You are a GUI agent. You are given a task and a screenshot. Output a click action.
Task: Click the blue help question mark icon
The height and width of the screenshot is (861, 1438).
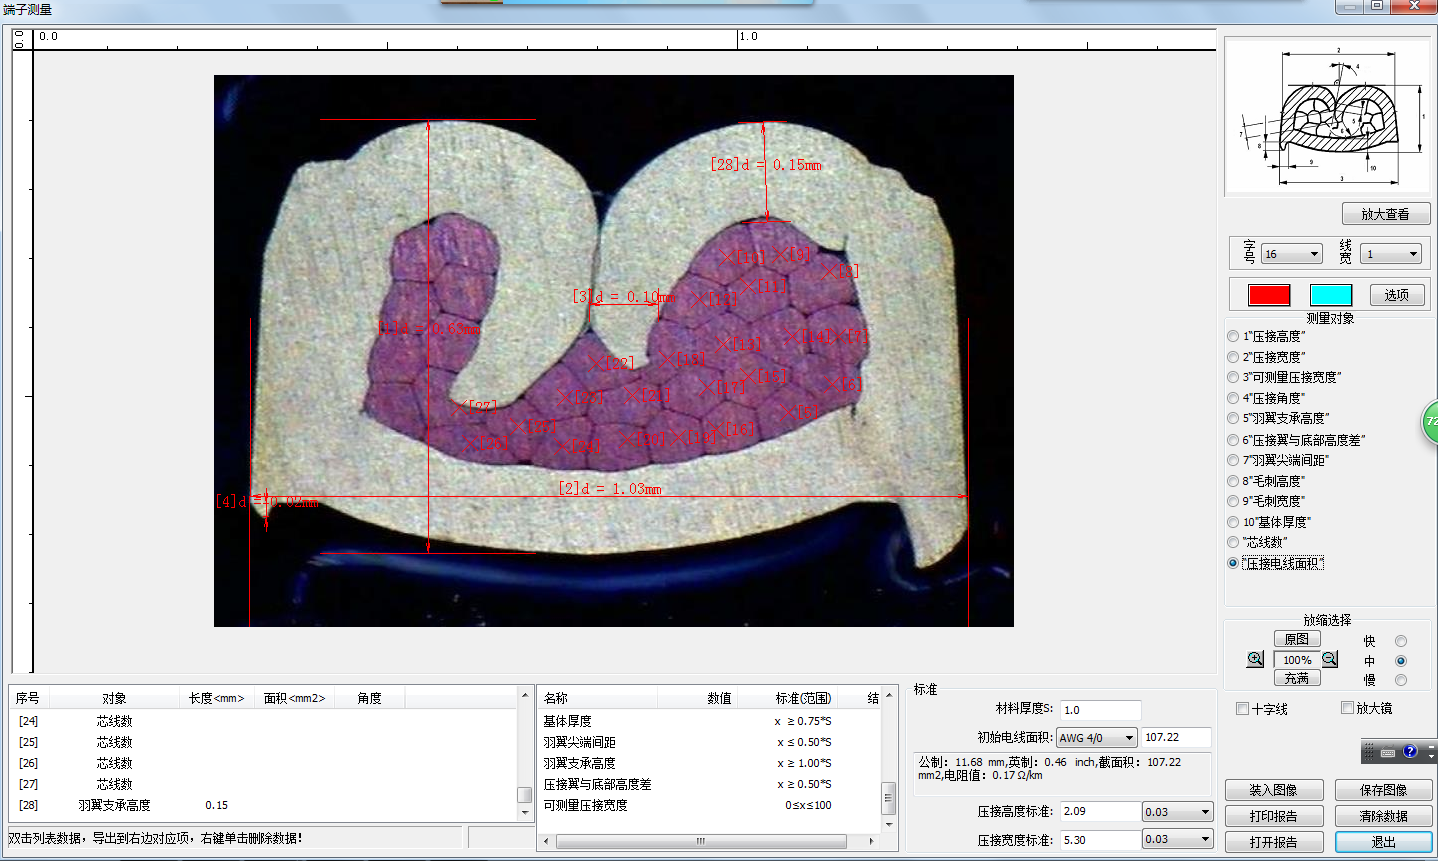coord(1410,752)
